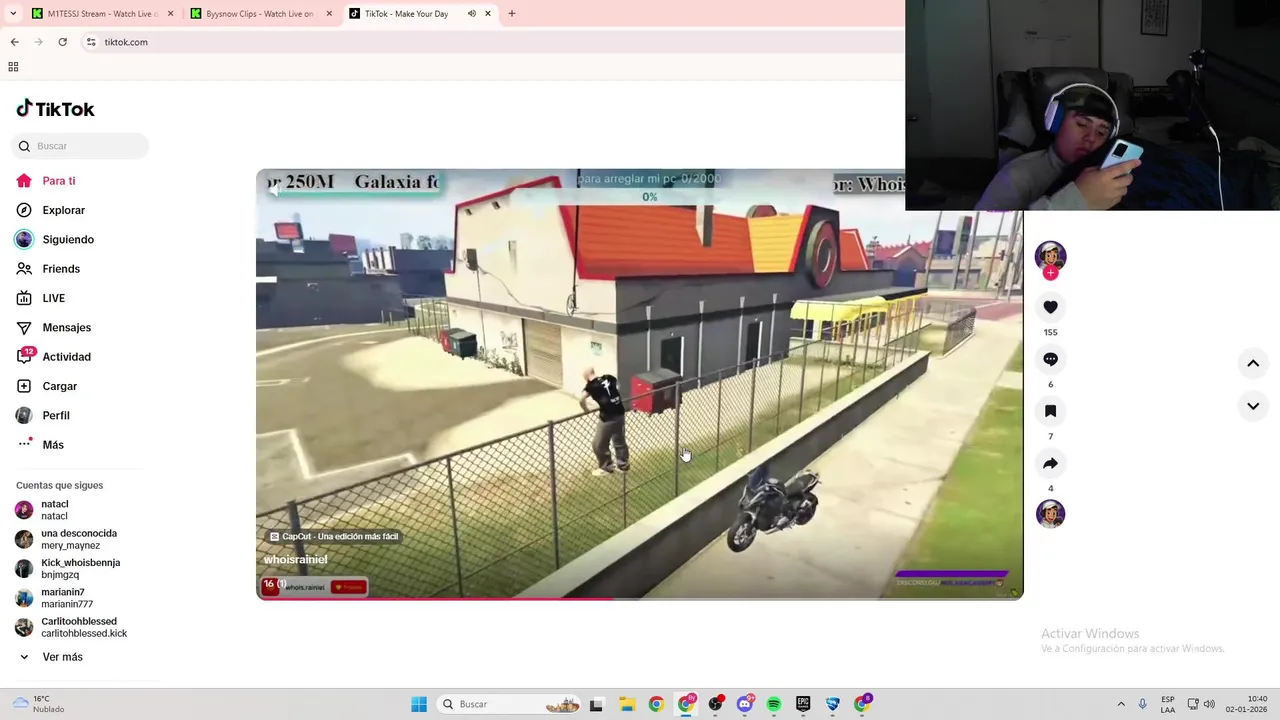Open Actividad notifications
Screen dimensions: 1280x720
pyautogui.click(x=53, y=357)
